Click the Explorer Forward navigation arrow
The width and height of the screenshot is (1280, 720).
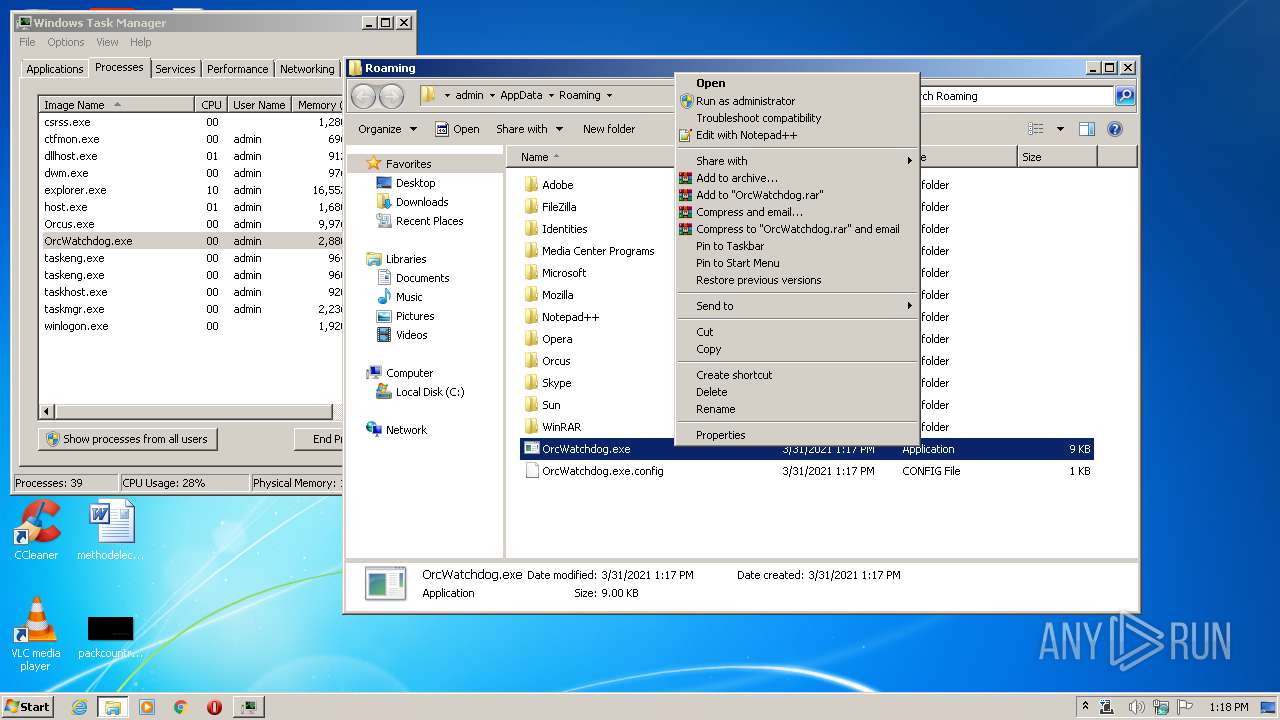point(391,96)
